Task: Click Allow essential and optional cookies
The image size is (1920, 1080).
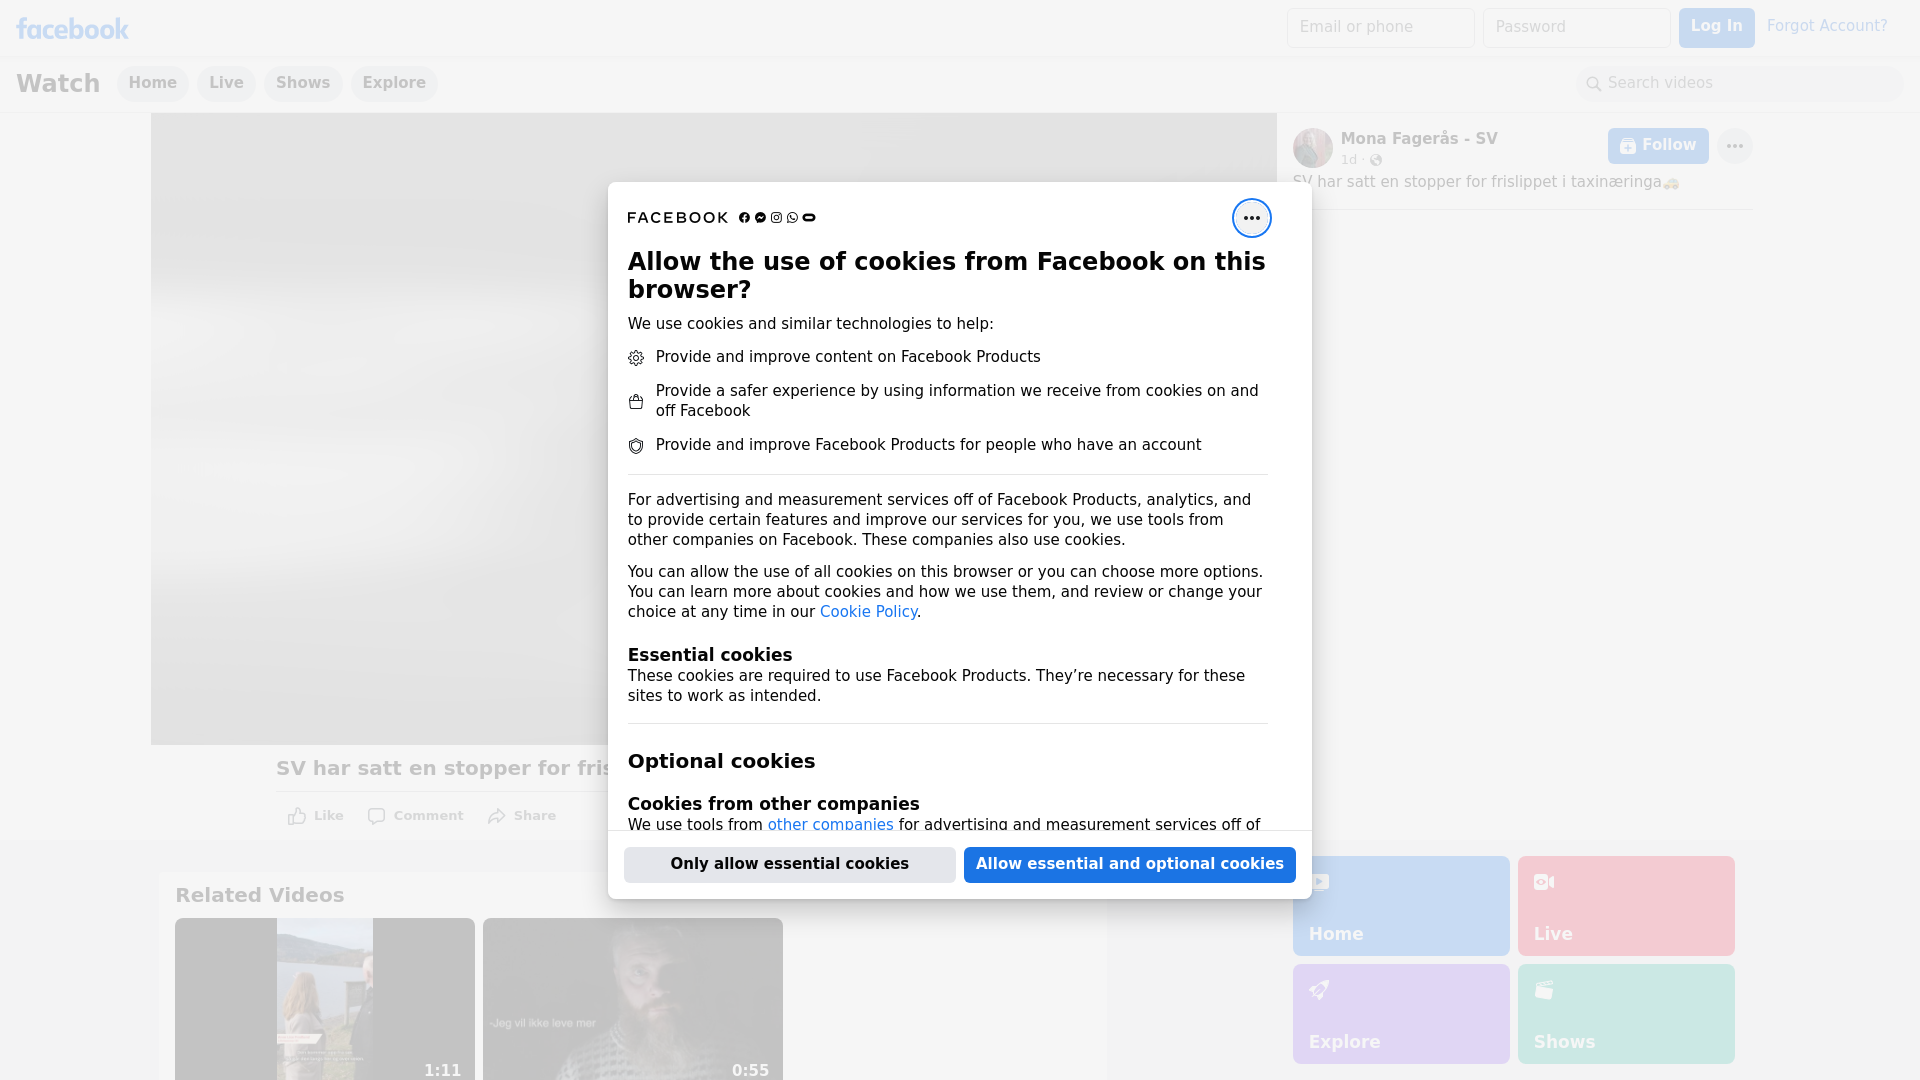Action: (1129, 864)
